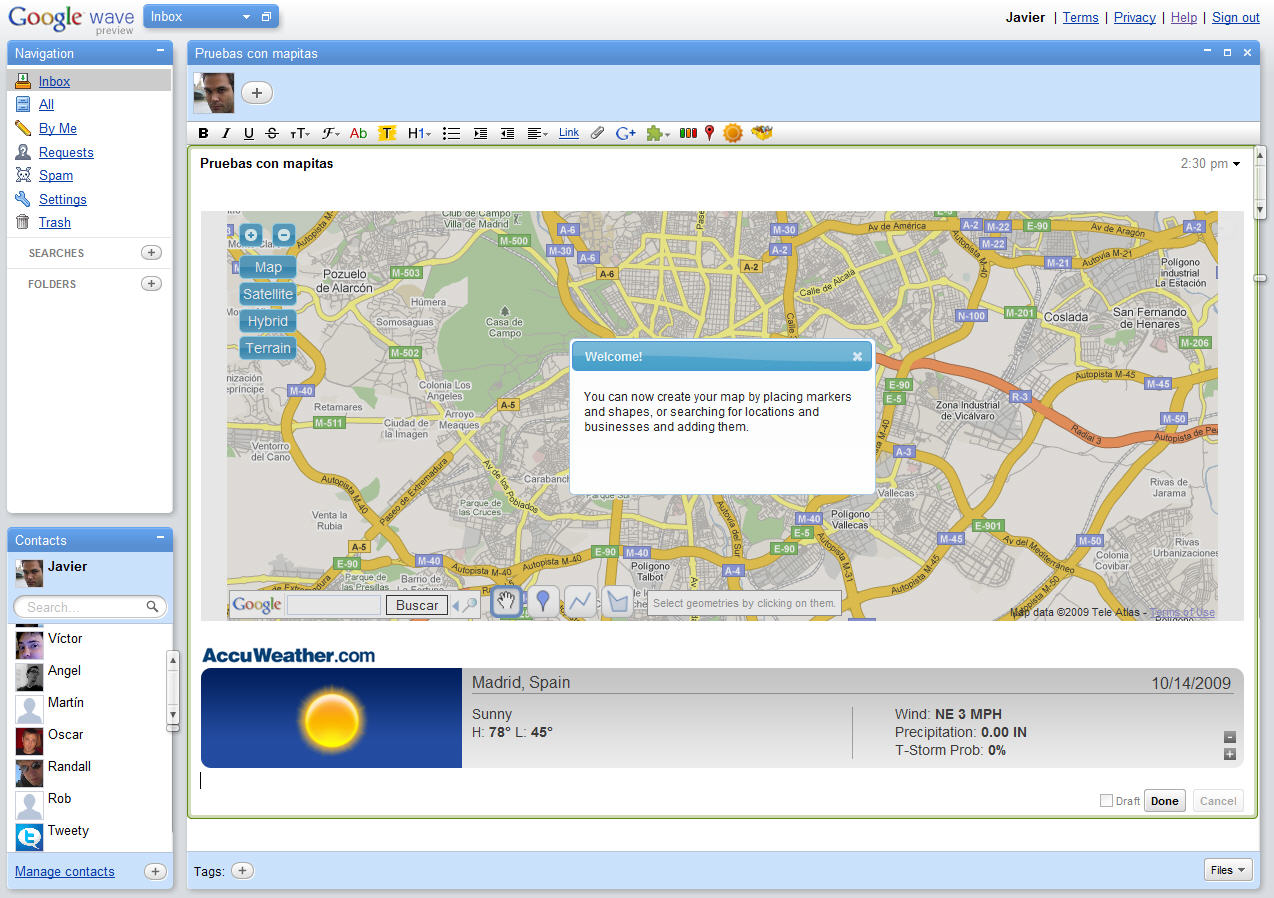Open the text alignment dropdown

(537, 133)
